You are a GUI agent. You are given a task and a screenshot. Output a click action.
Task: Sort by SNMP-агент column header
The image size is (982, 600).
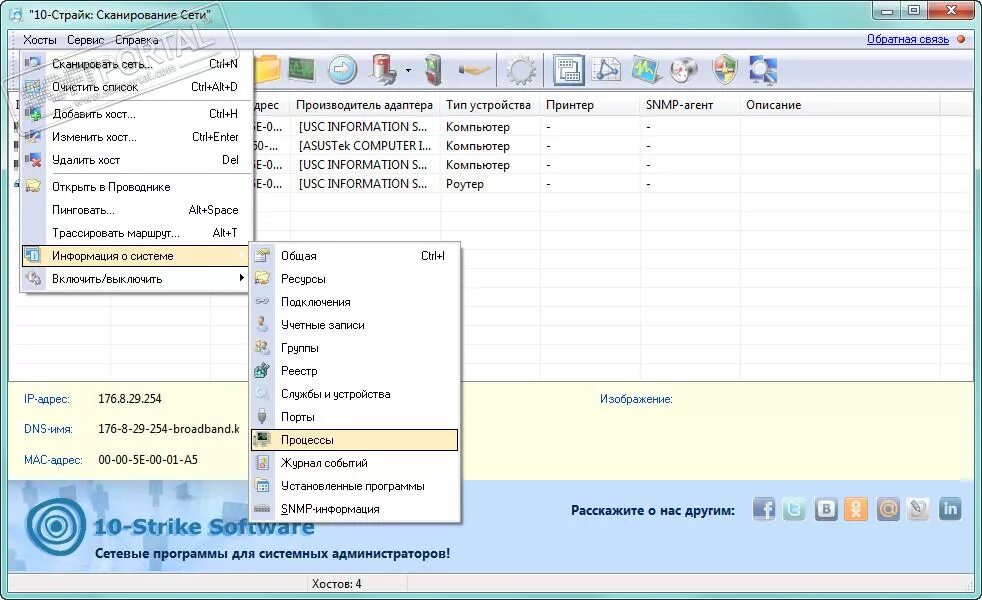[691, 105]
